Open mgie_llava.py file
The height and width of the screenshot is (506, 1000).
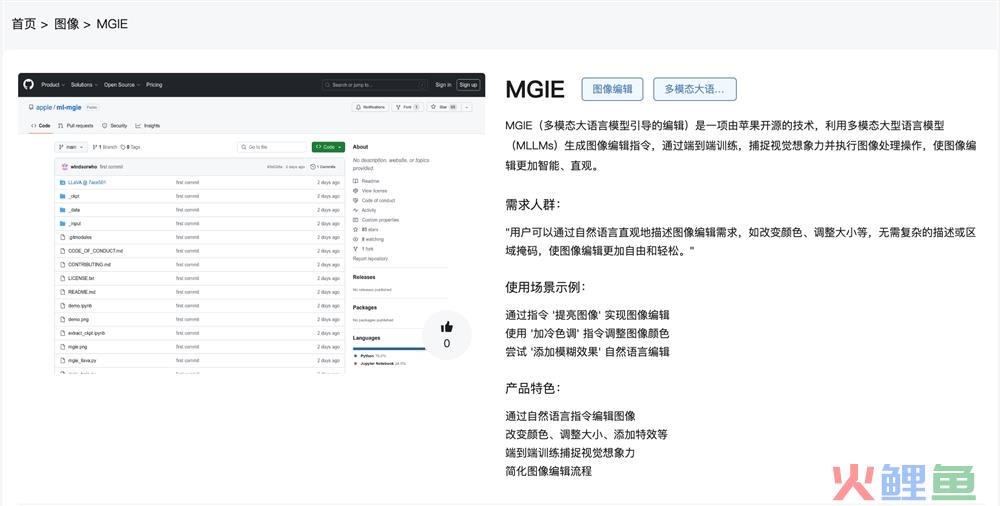pyautogui.click(x=82, y=361)
